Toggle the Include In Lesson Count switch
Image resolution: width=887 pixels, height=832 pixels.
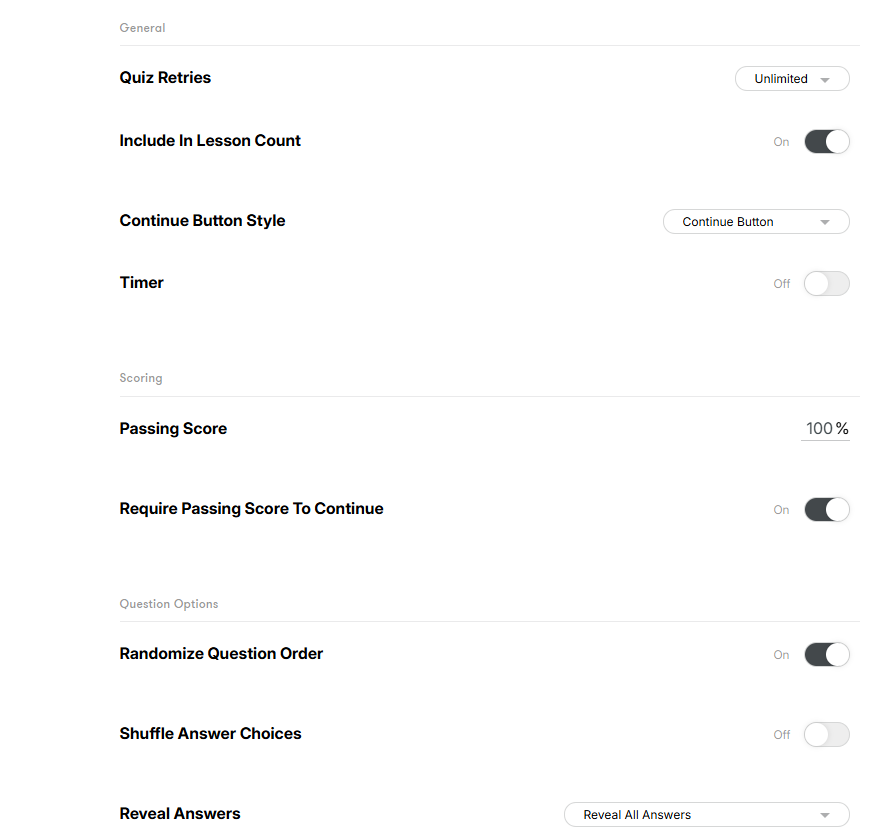827,141
